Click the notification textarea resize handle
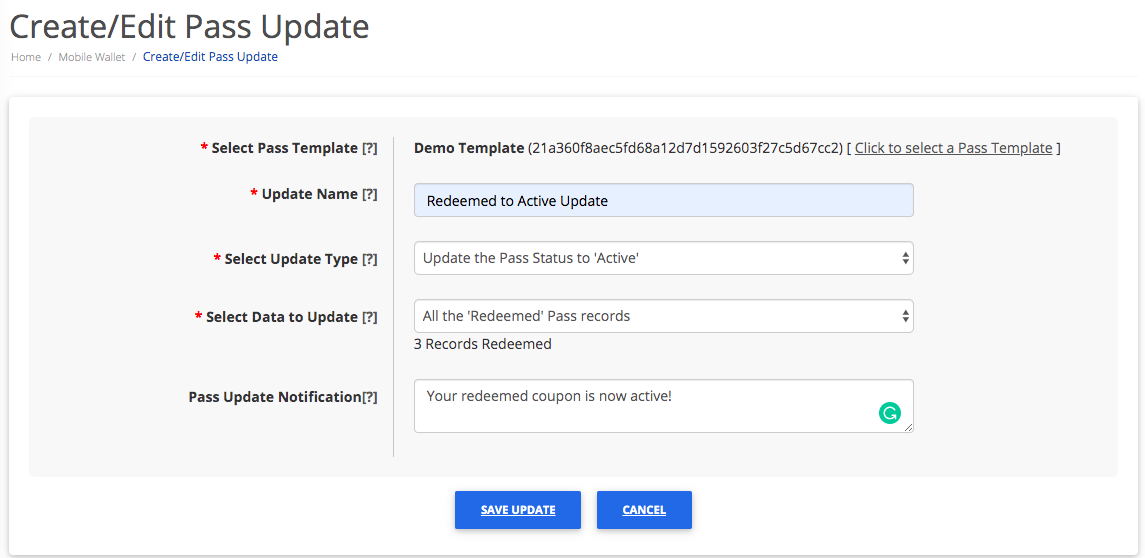Screen dimensions: 1145x558 pos(908,428)
